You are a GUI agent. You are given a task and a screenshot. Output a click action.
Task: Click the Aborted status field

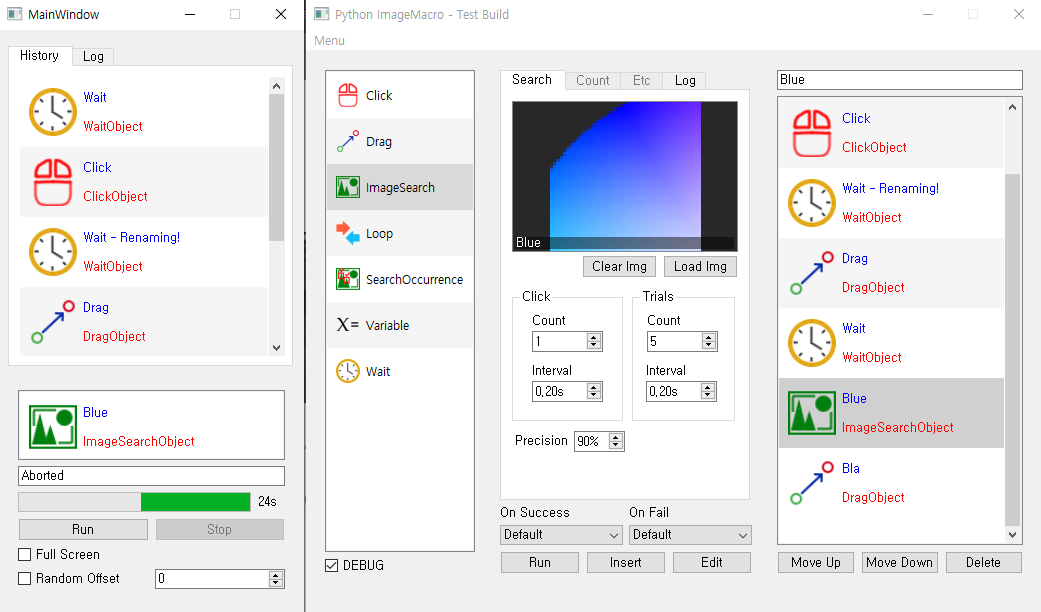pos(151,475)
